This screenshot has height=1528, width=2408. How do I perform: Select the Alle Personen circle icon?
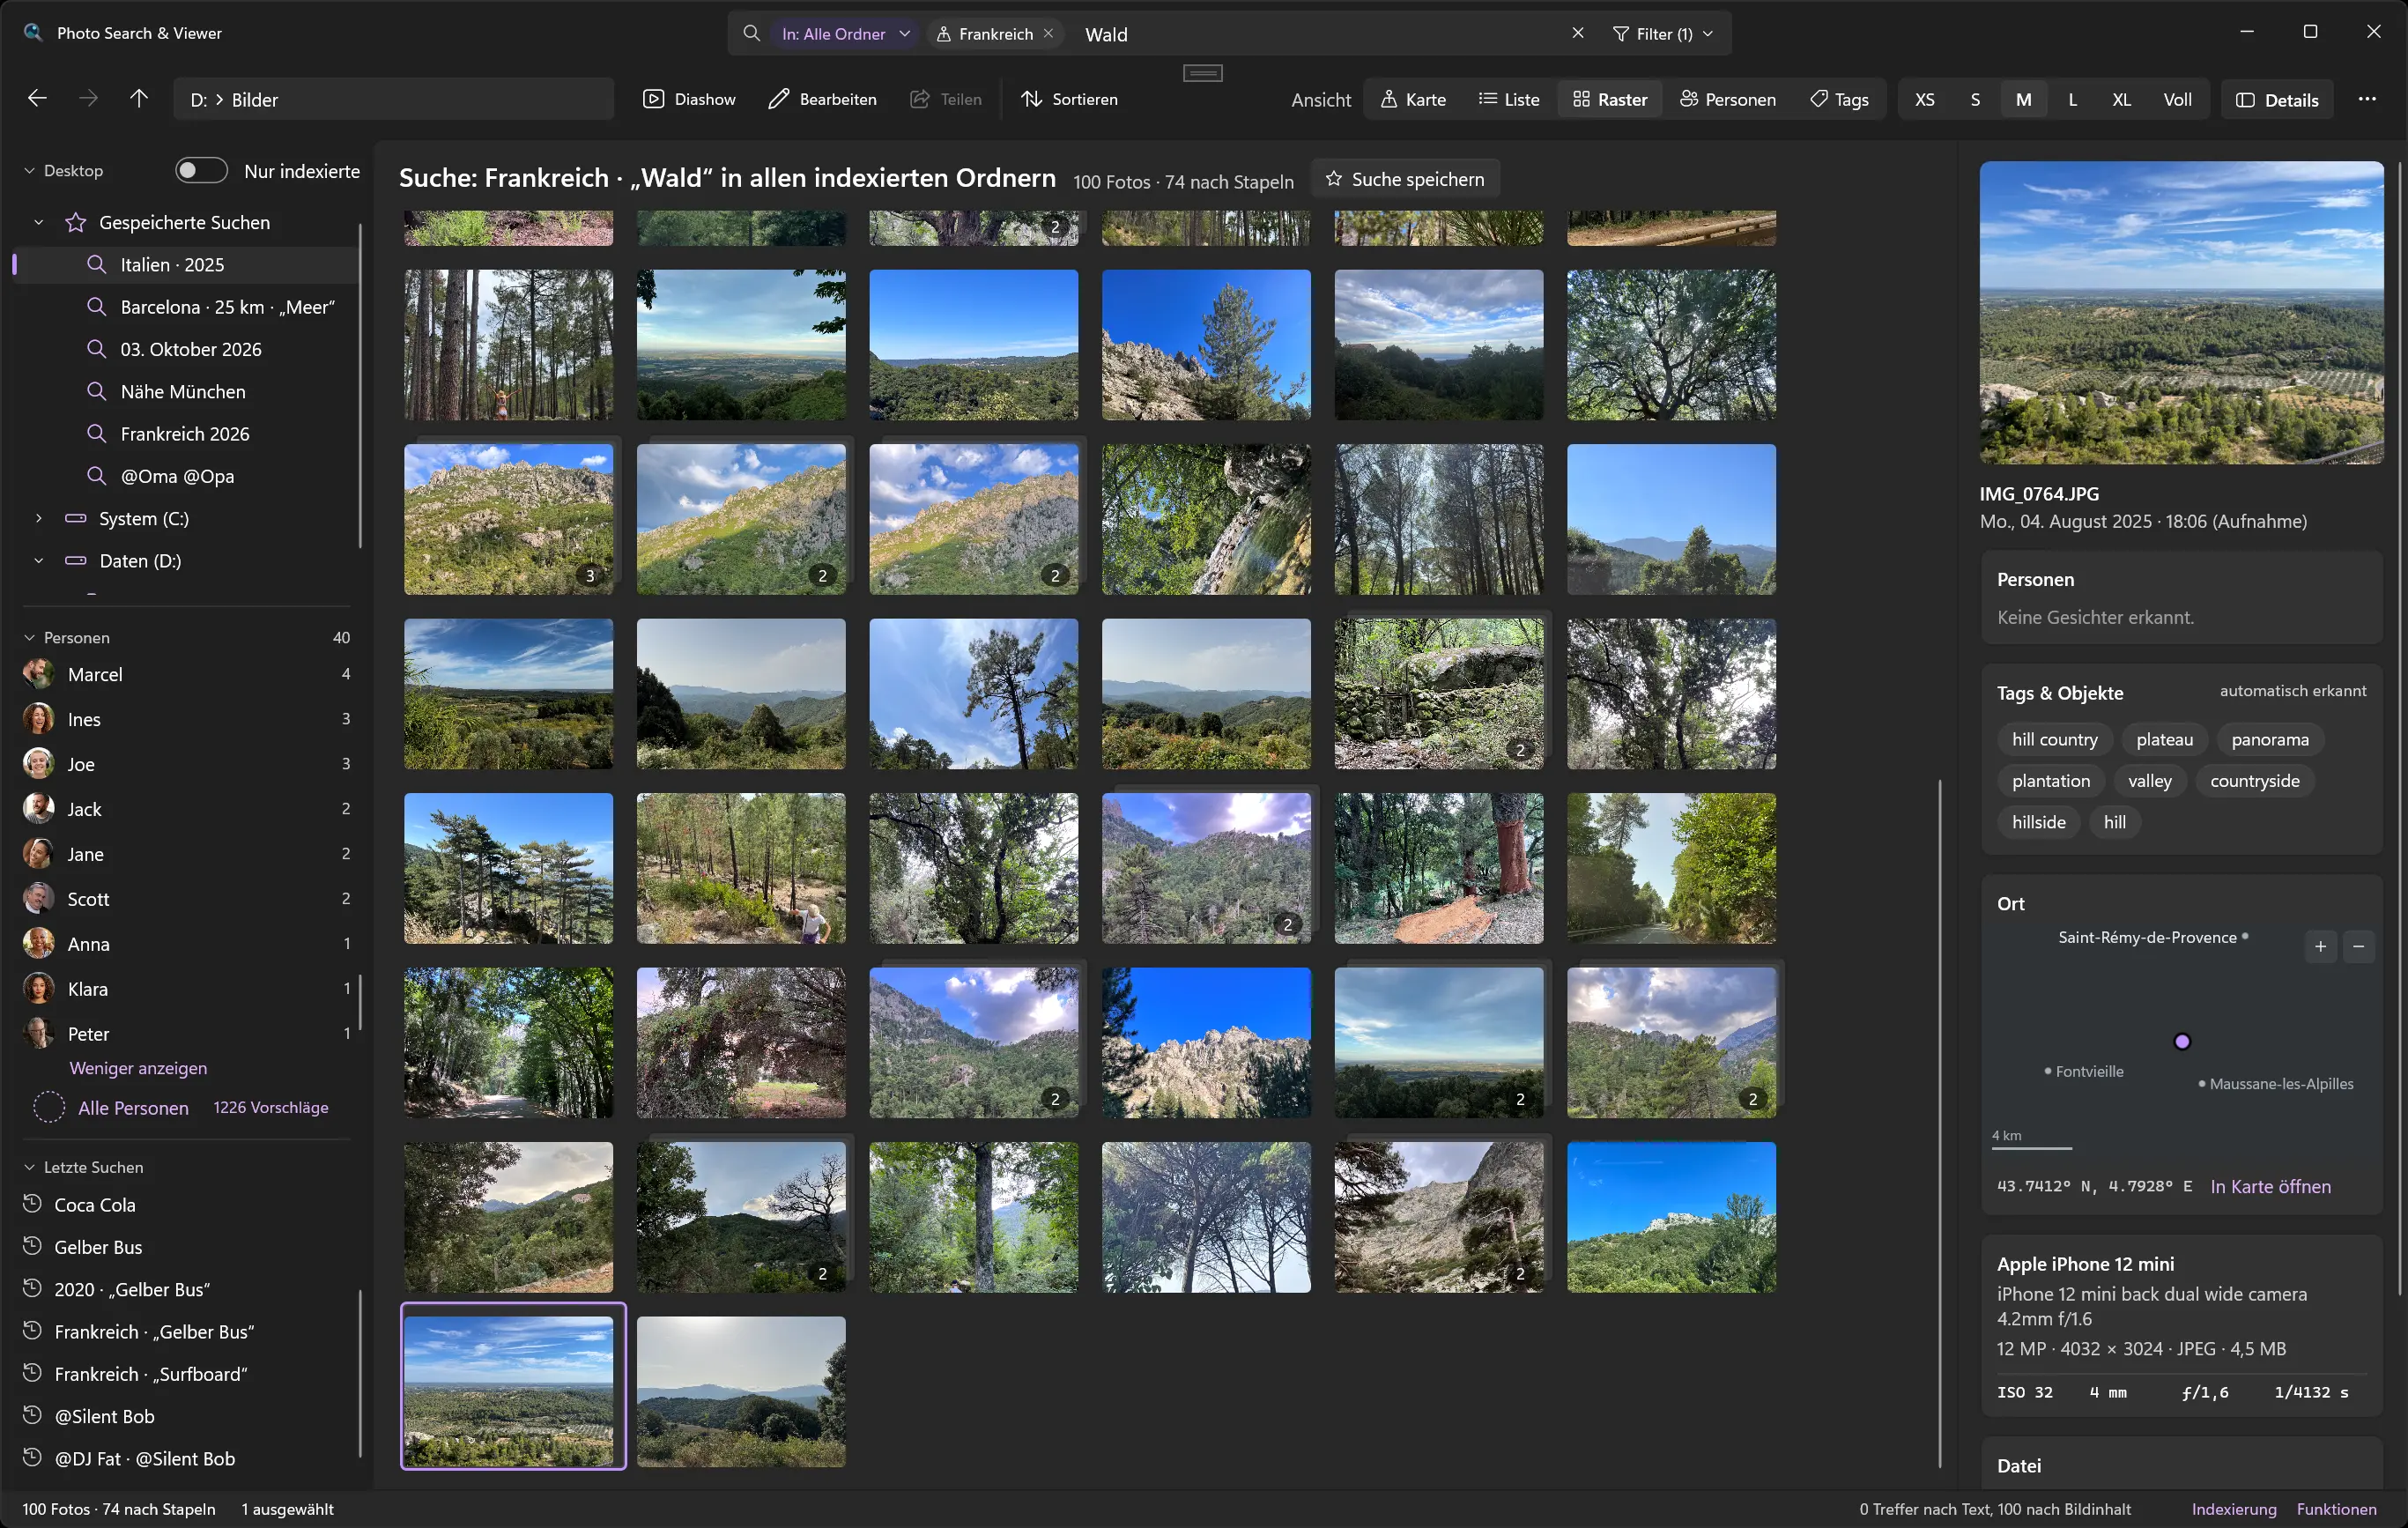pos(49,1107)
